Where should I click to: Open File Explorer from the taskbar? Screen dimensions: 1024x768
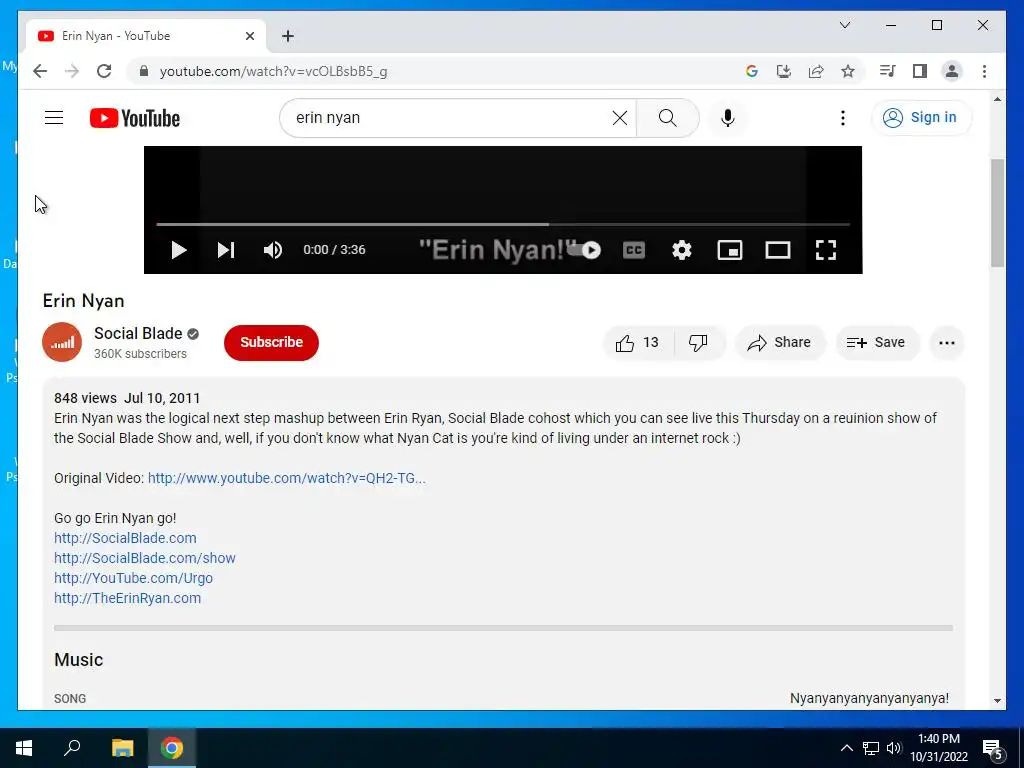point(122,748)
